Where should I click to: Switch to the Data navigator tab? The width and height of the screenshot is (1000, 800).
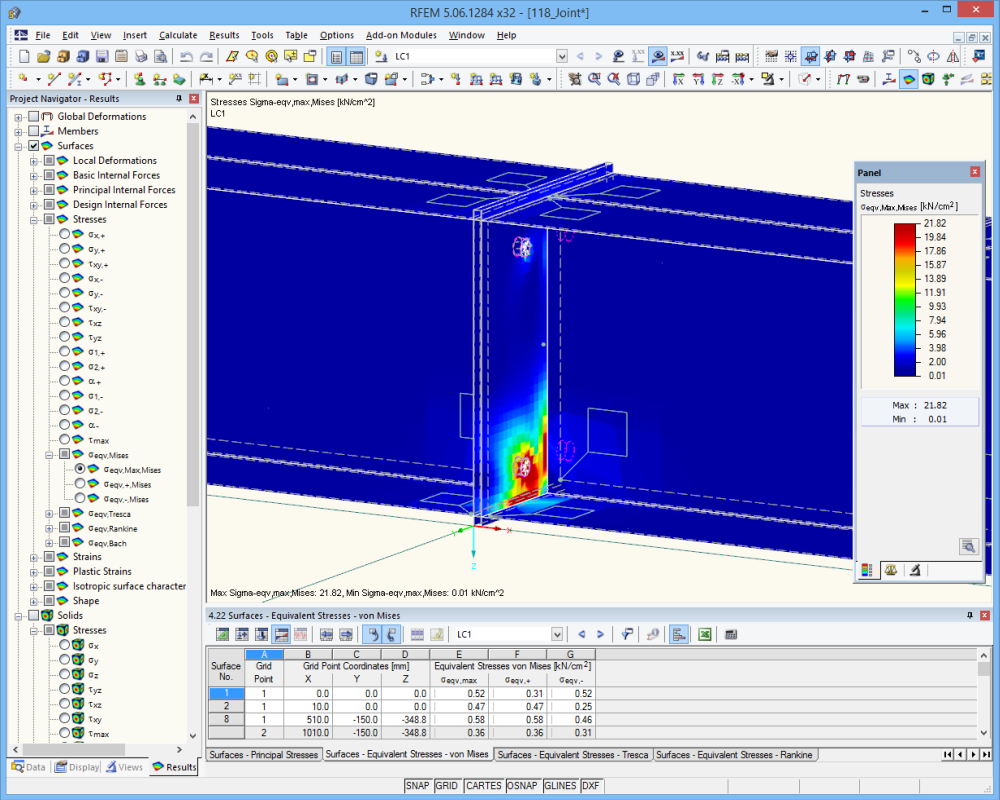pyautogui.click(x=29, y=767)
